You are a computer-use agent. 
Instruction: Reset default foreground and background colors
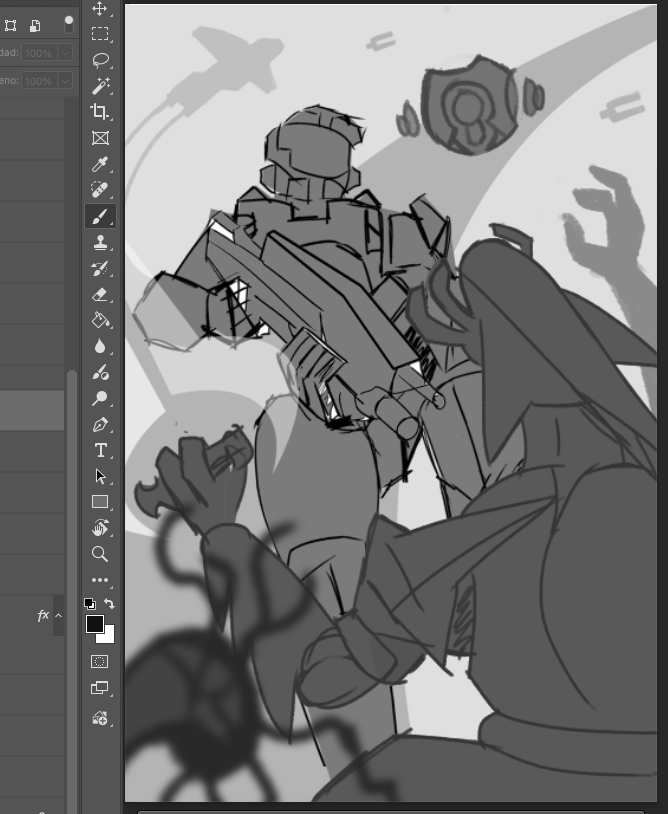click(89, 603)
